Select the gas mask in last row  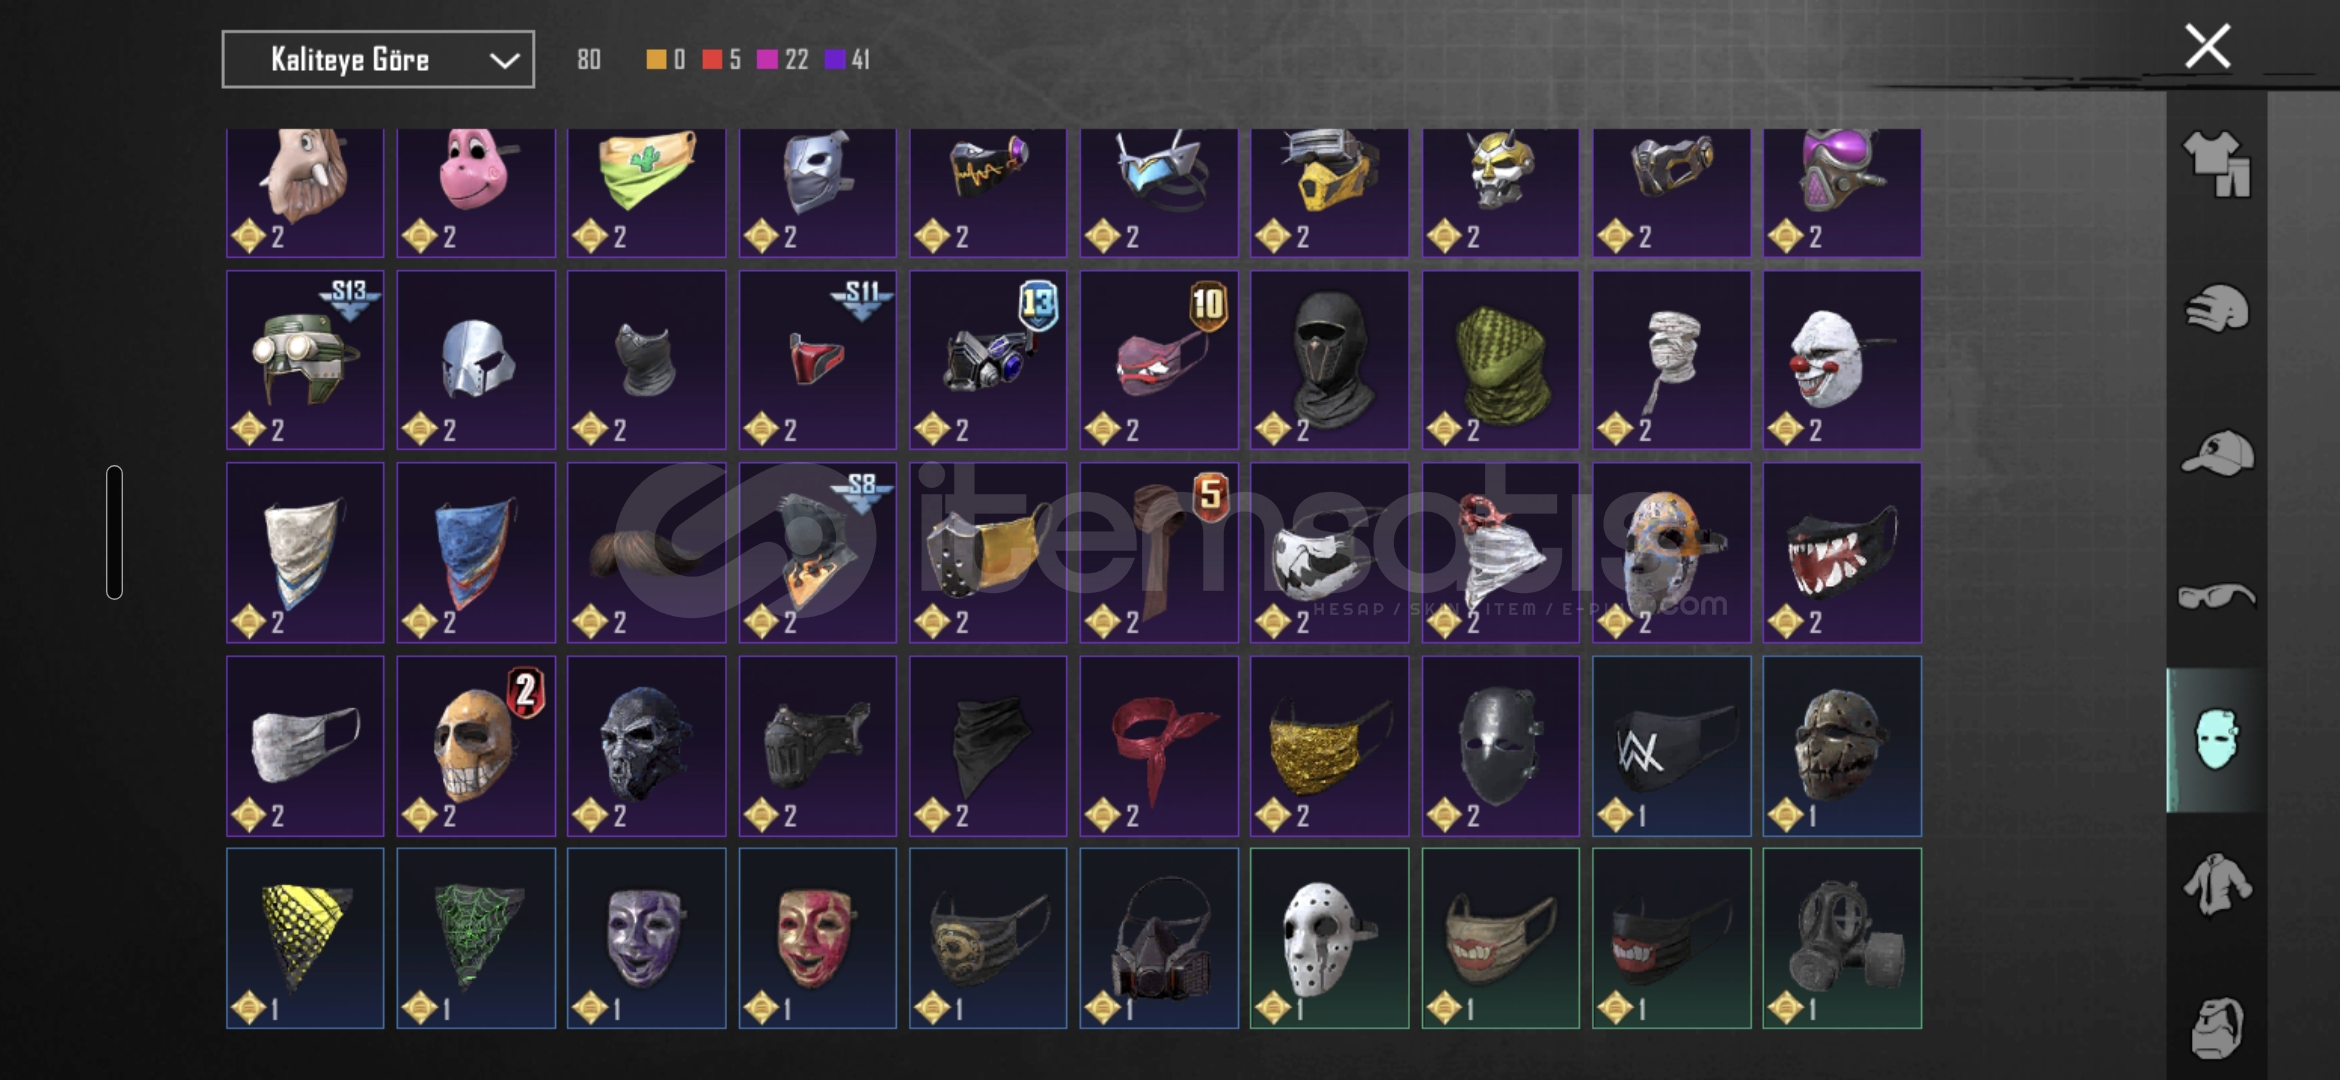(x=1842, y=938)
